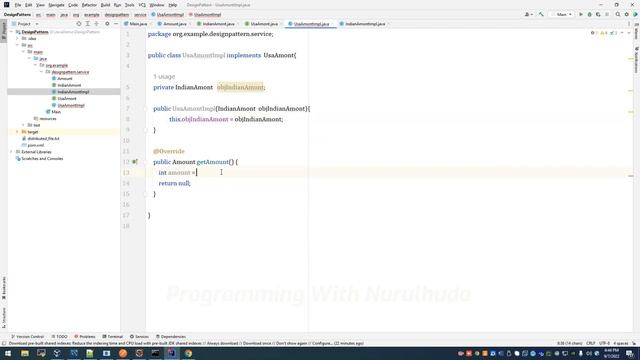Open the Terminal tool window
The image size is (640, 360).
[x=113, y=337]
